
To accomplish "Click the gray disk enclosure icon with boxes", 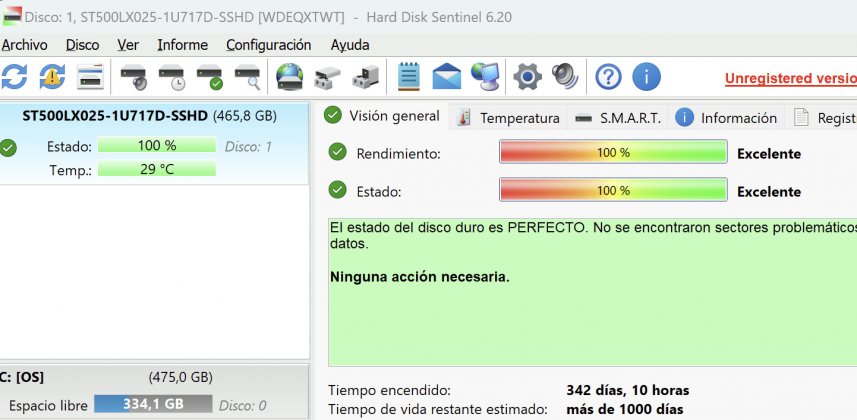I will [327, 77].
